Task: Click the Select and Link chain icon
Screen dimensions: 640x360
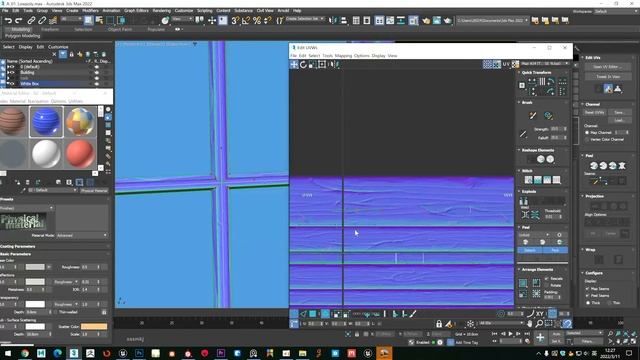Action: (x=31, y=20)
